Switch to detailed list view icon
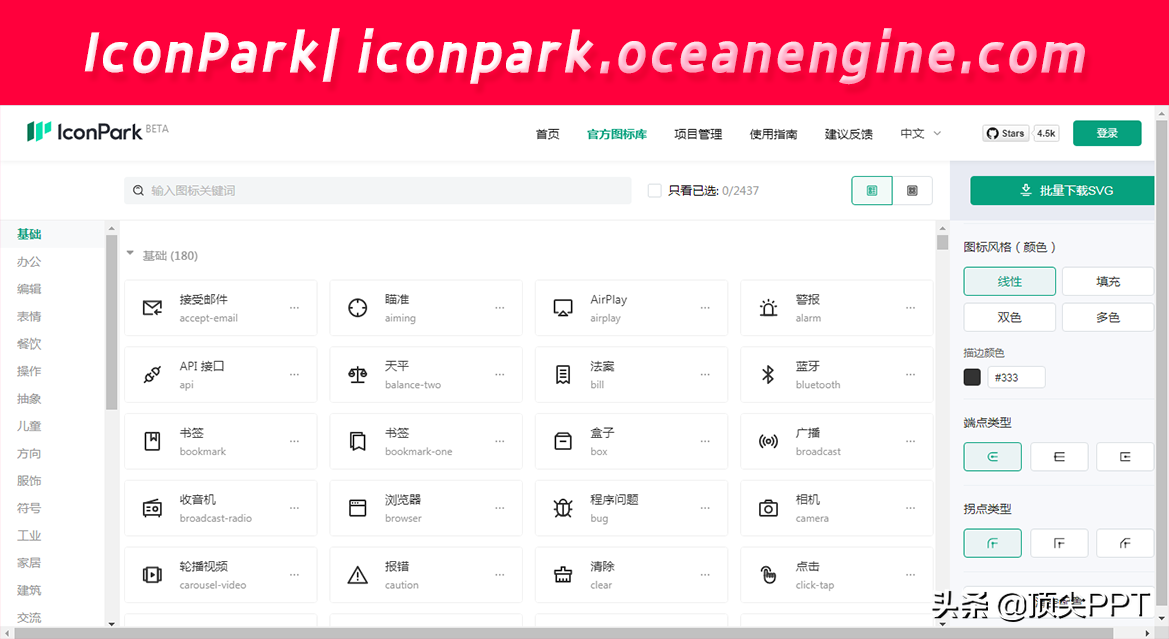Screen dimensions: 1169x639 (872, 191)
